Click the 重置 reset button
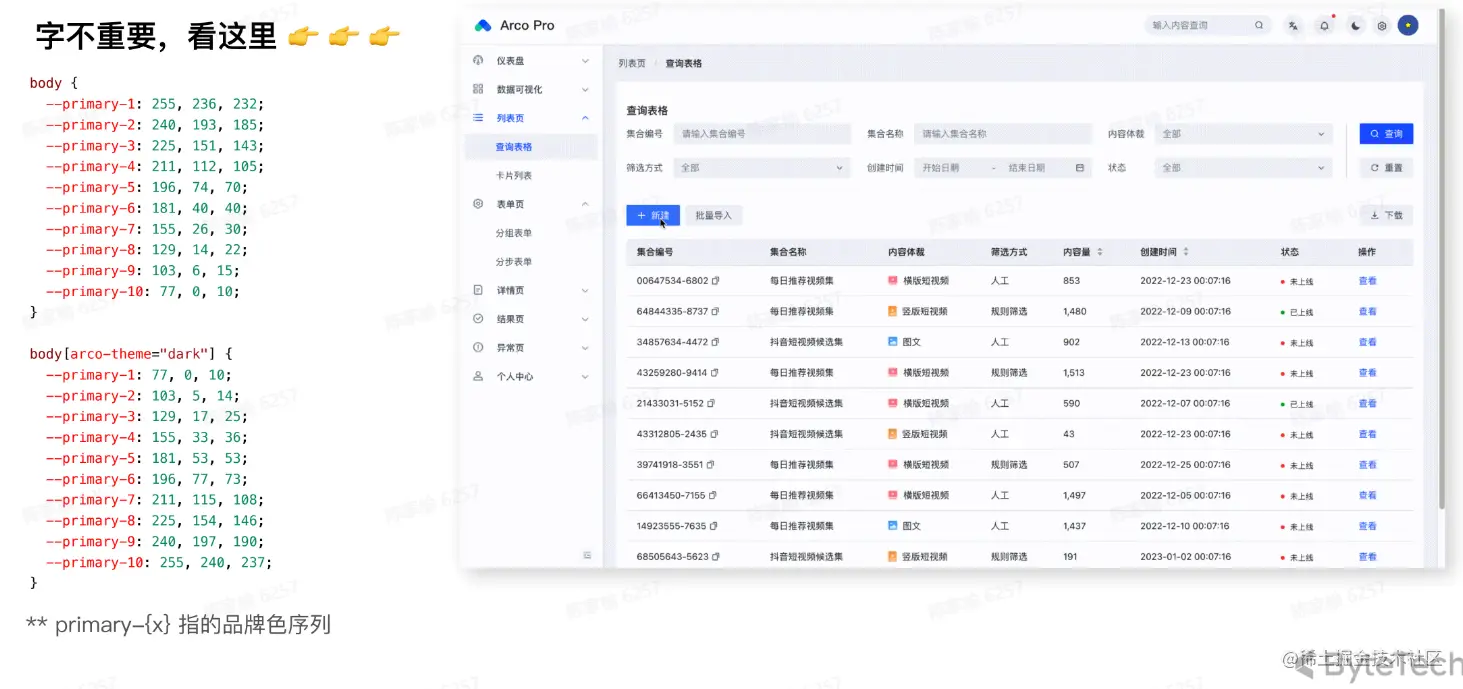 1386,168
